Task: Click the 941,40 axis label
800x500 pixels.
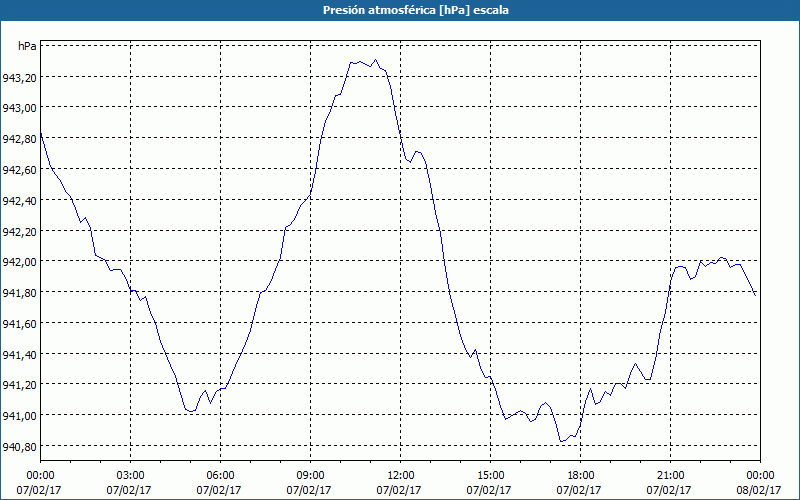Action: [19, 355]
